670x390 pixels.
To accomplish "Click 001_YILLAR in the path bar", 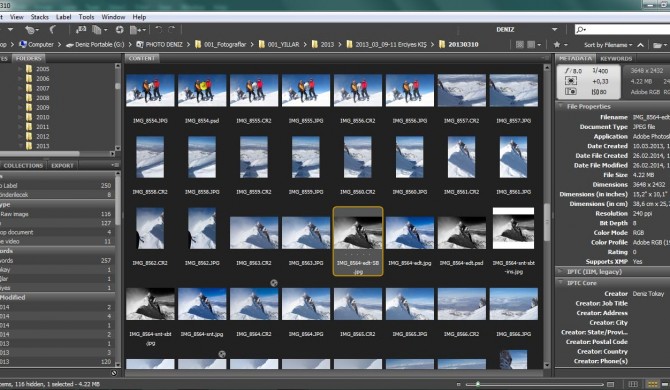I will click(279, 44).
